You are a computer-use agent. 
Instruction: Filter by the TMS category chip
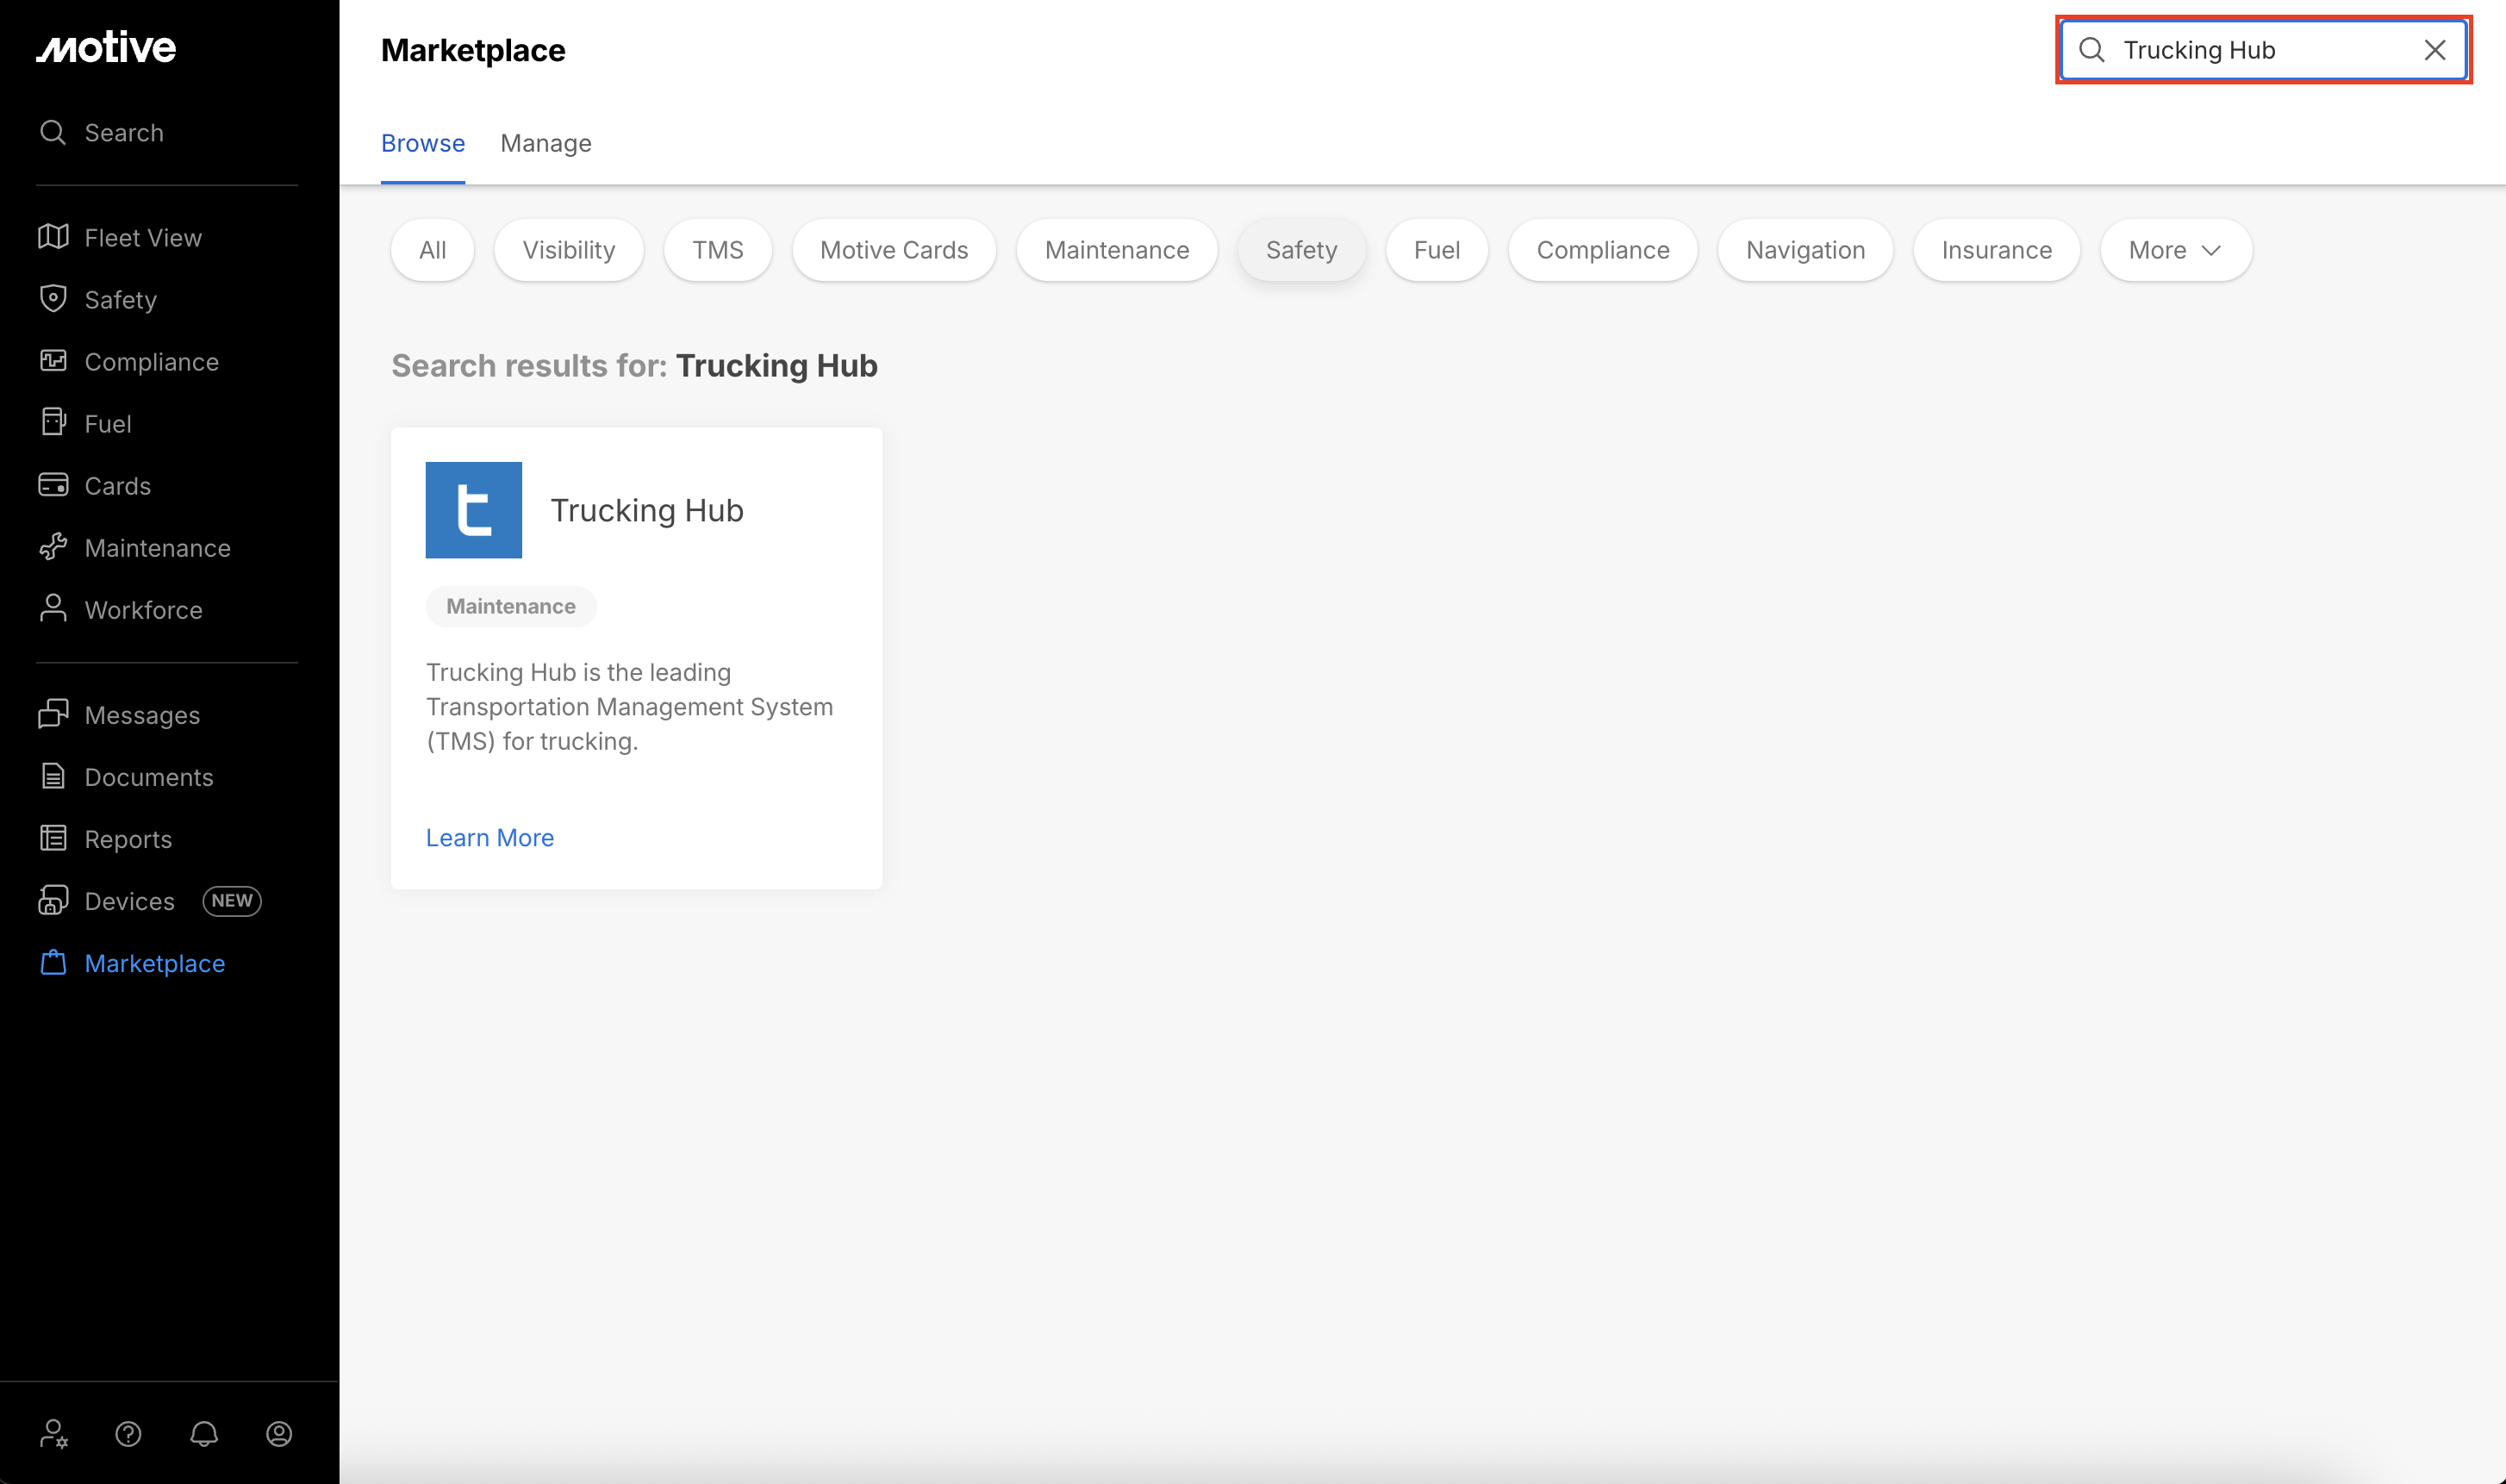[717, 250]
